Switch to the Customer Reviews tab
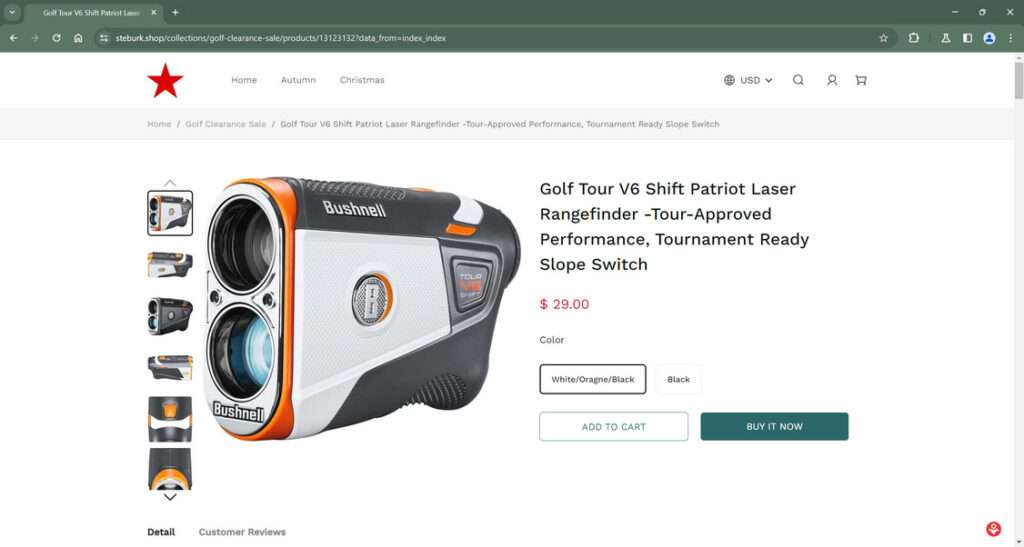 pos(242,532)
